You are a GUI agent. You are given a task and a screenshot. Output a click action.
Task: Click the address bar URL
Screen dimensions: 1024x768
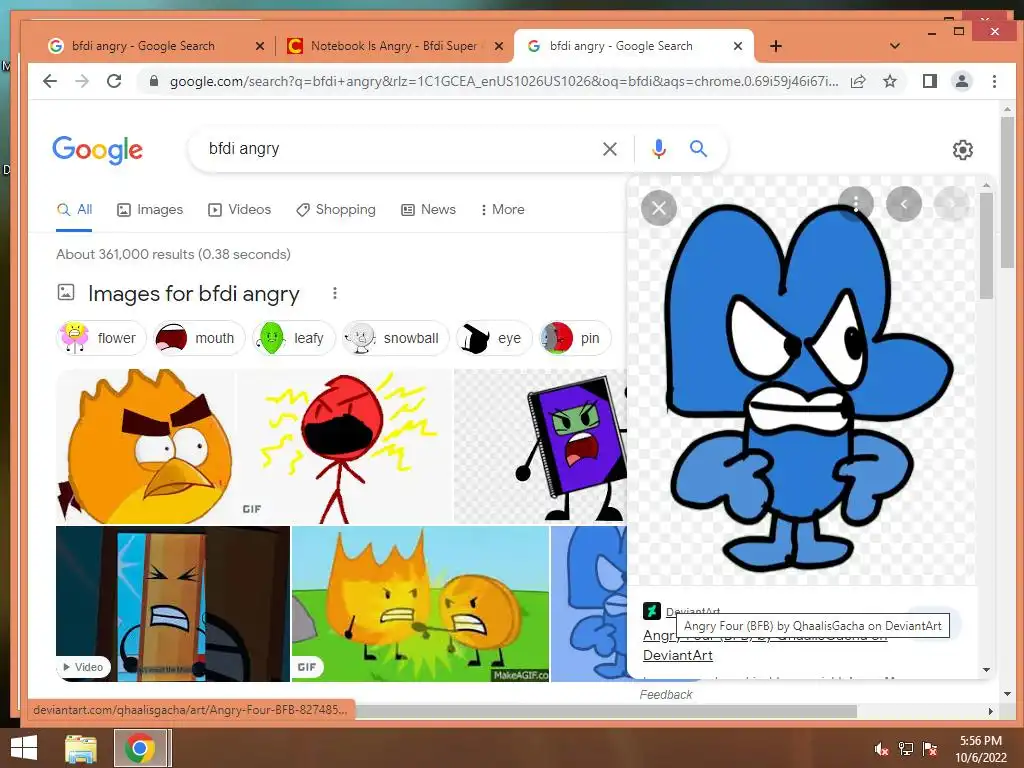click(503, 81)
